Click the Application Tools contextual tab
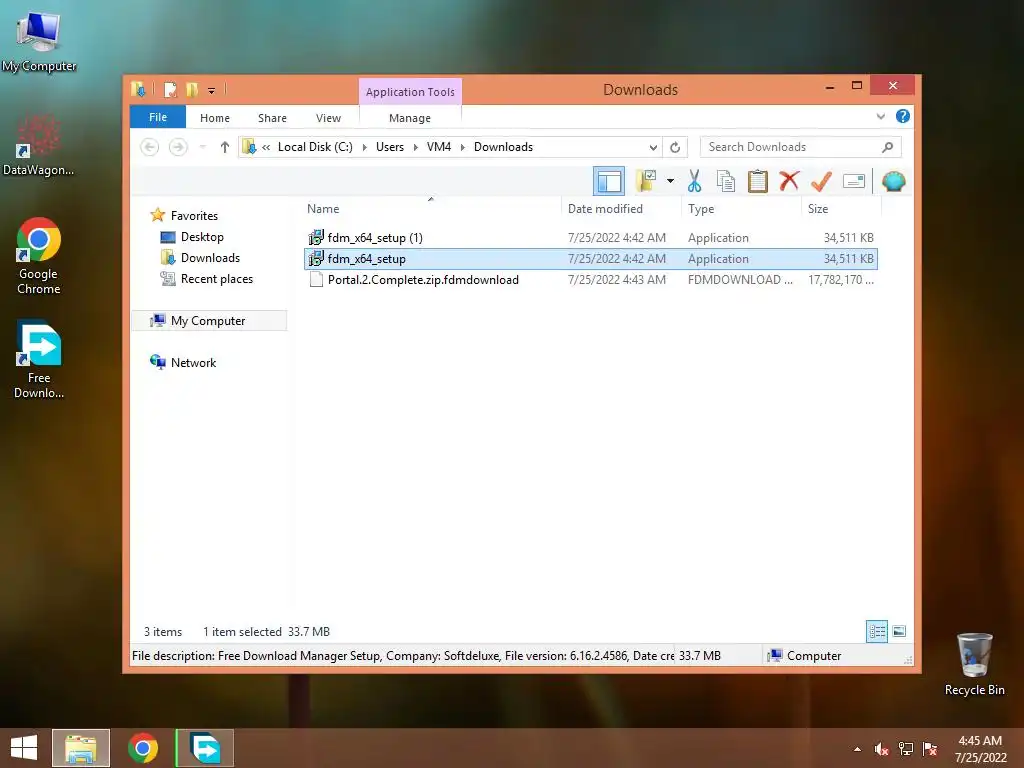1024x768 pixels. point(410,91)
